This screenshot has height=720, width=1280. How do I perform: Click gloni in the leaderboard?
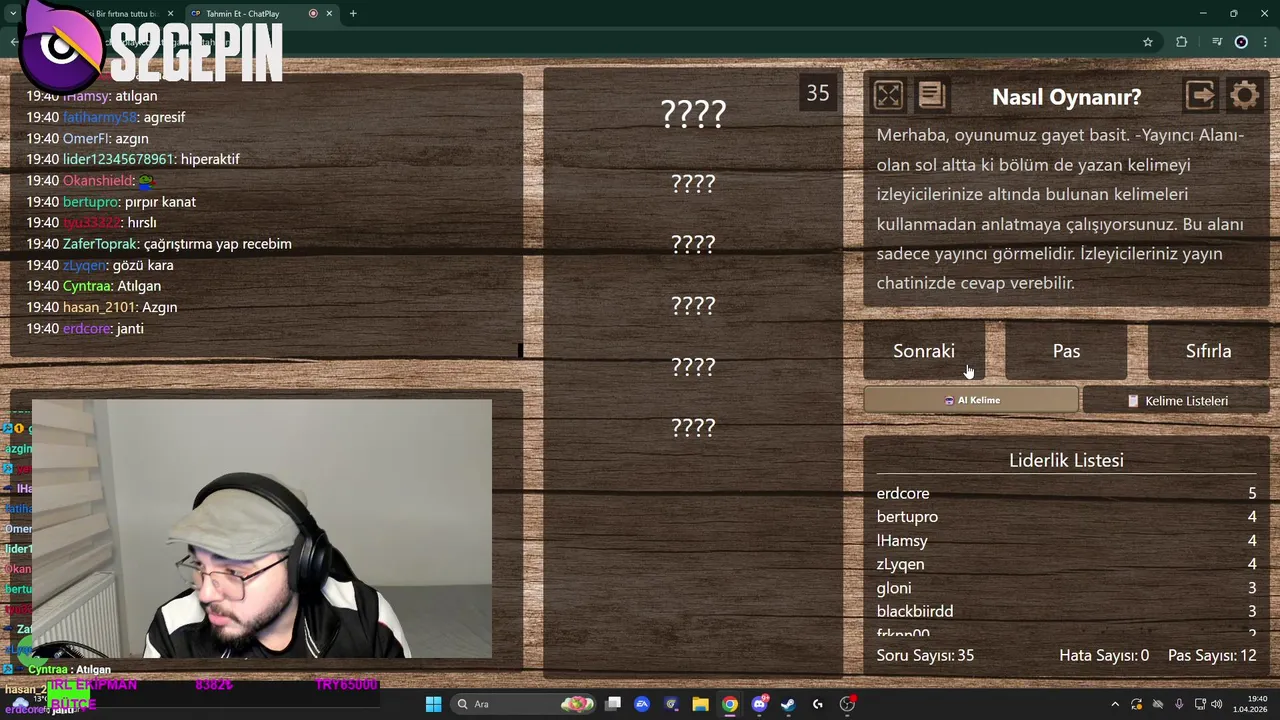[894, 588]
